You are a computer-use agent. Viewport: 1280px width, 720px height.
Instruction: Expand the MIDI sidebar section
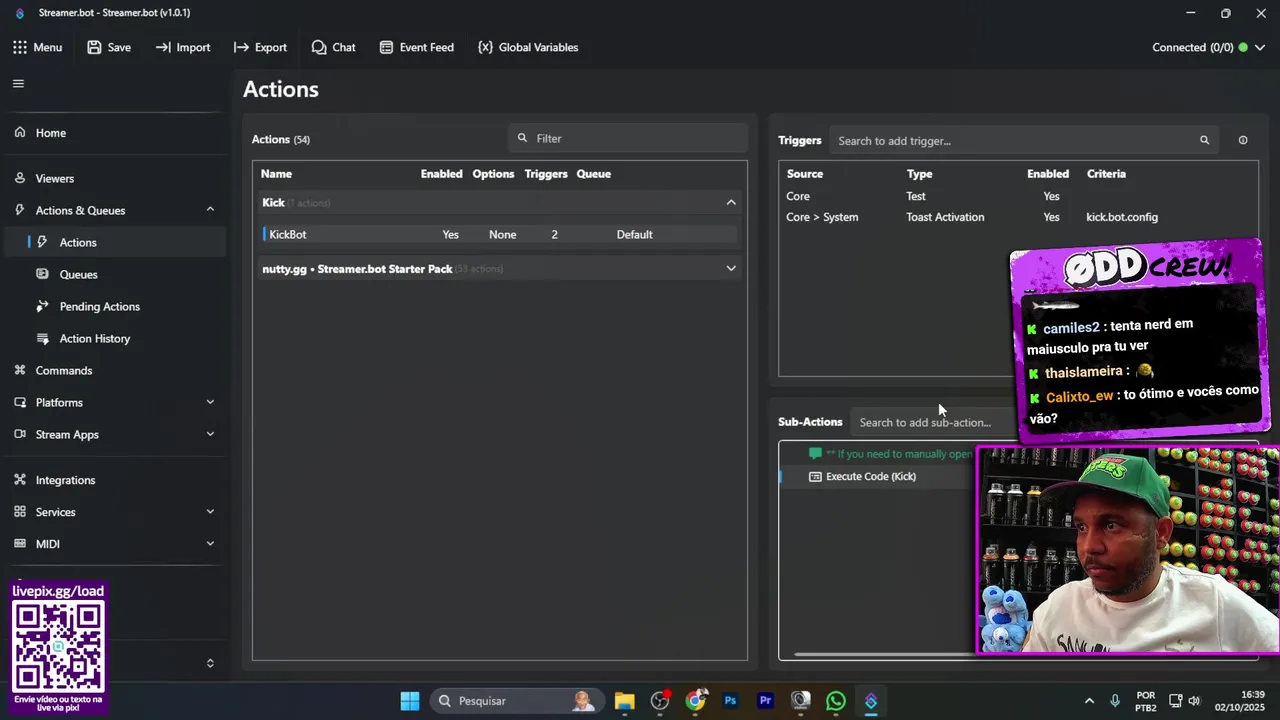pos(210,544)
